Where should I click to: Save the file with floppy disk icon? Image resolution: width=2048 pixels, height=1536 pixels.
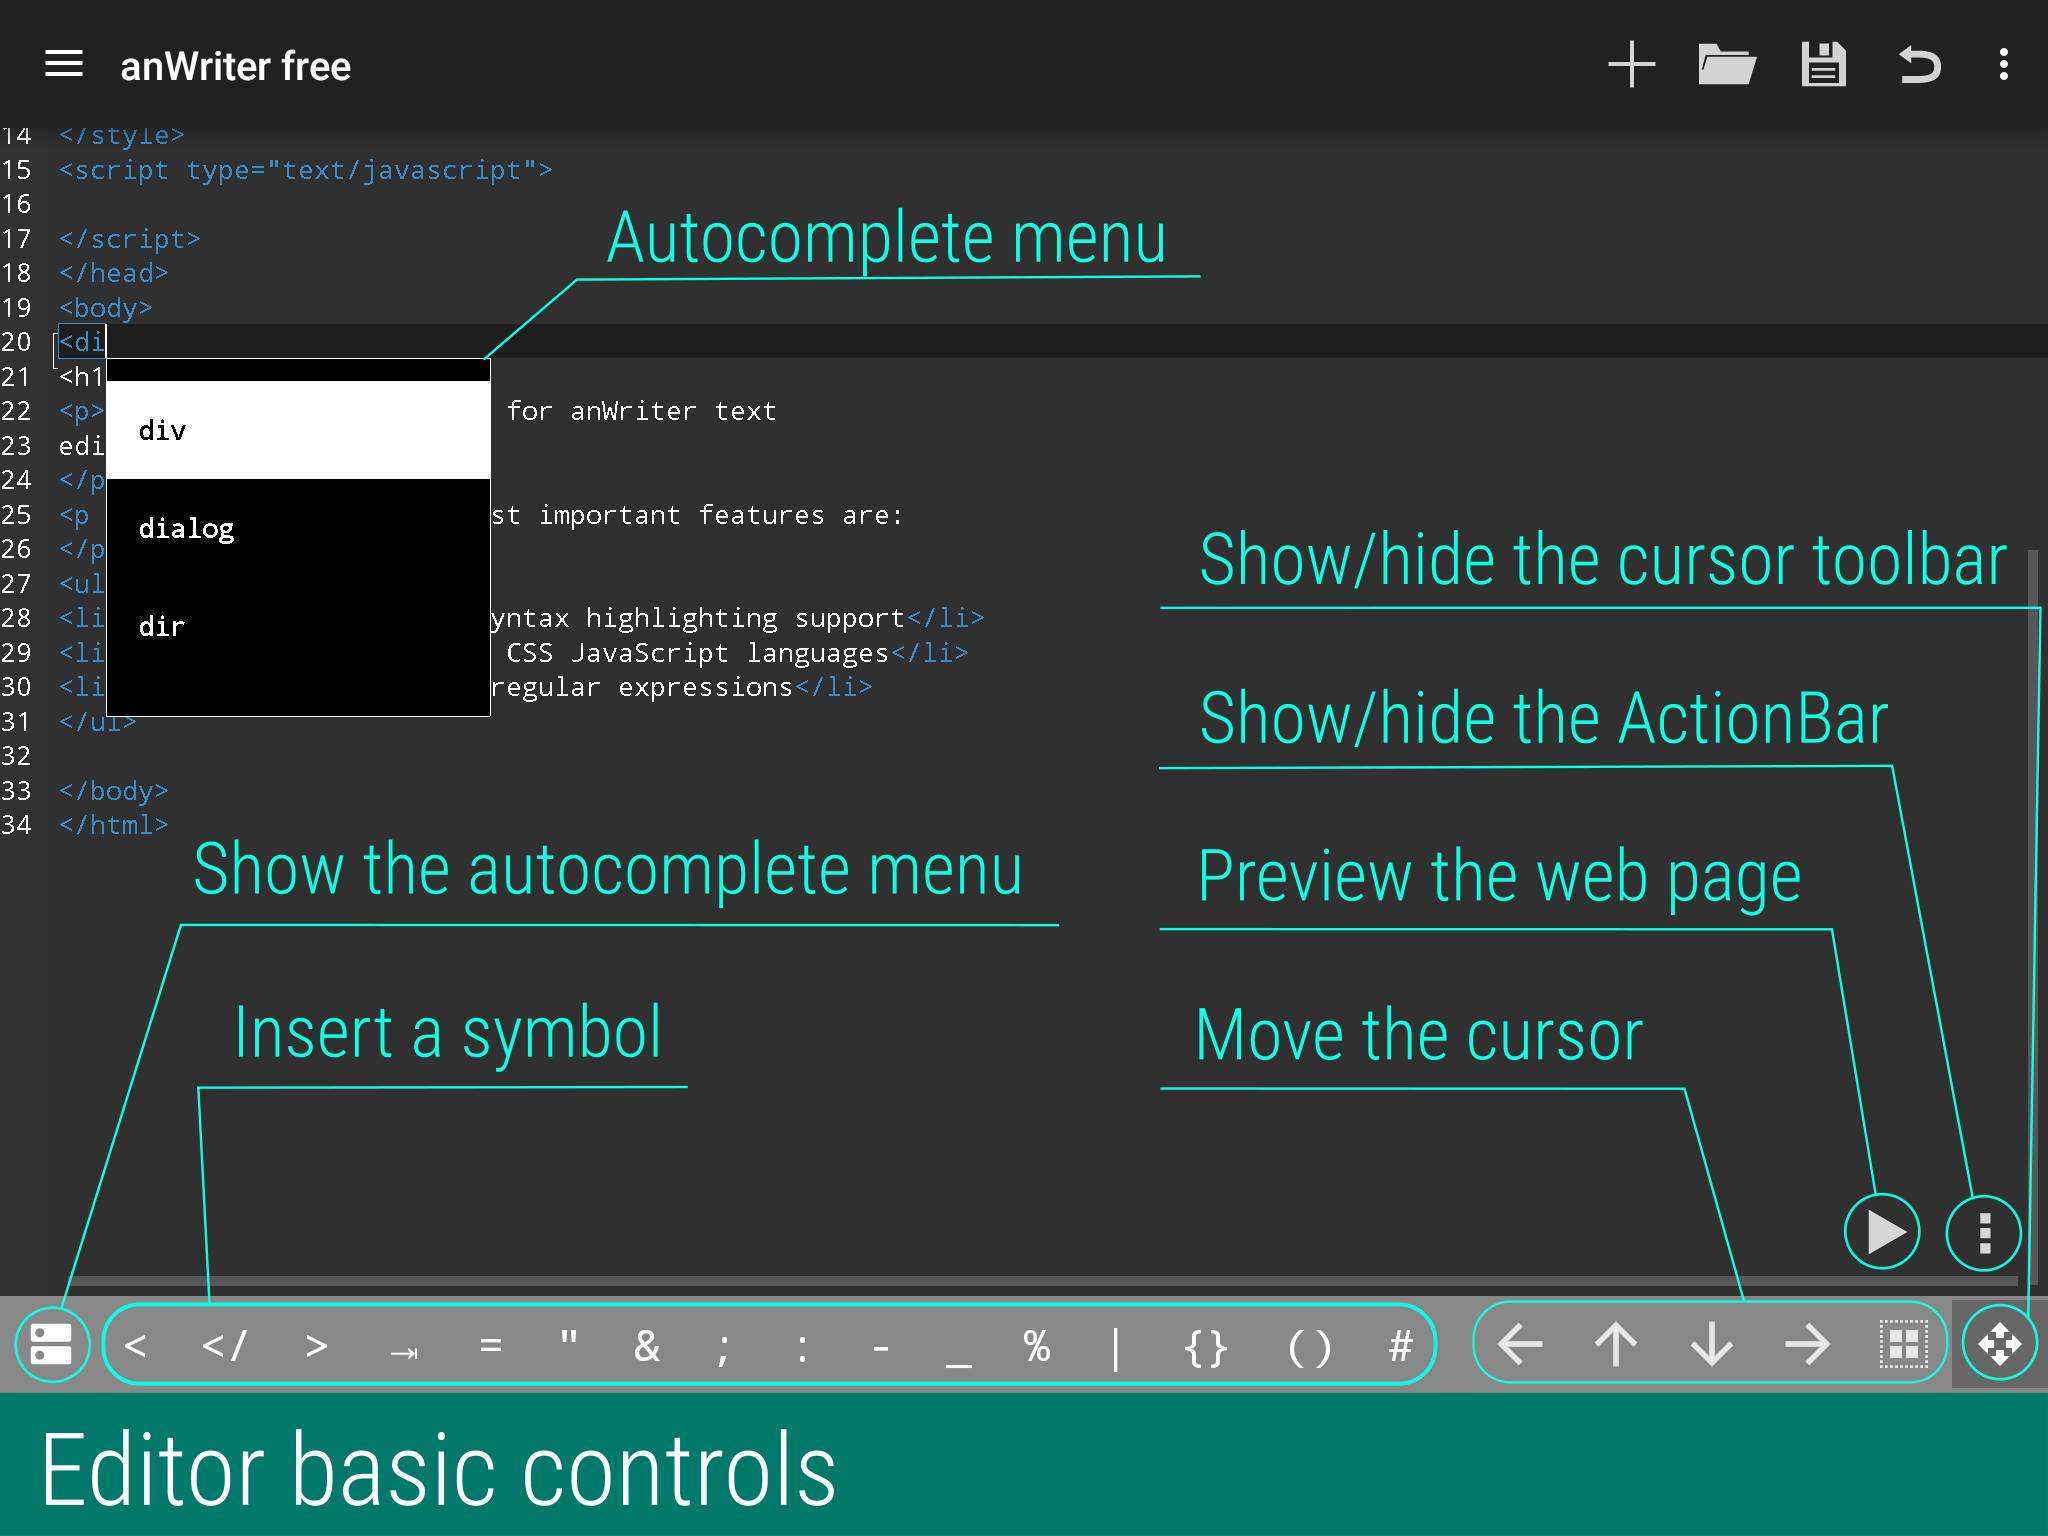click(1823, 65)
